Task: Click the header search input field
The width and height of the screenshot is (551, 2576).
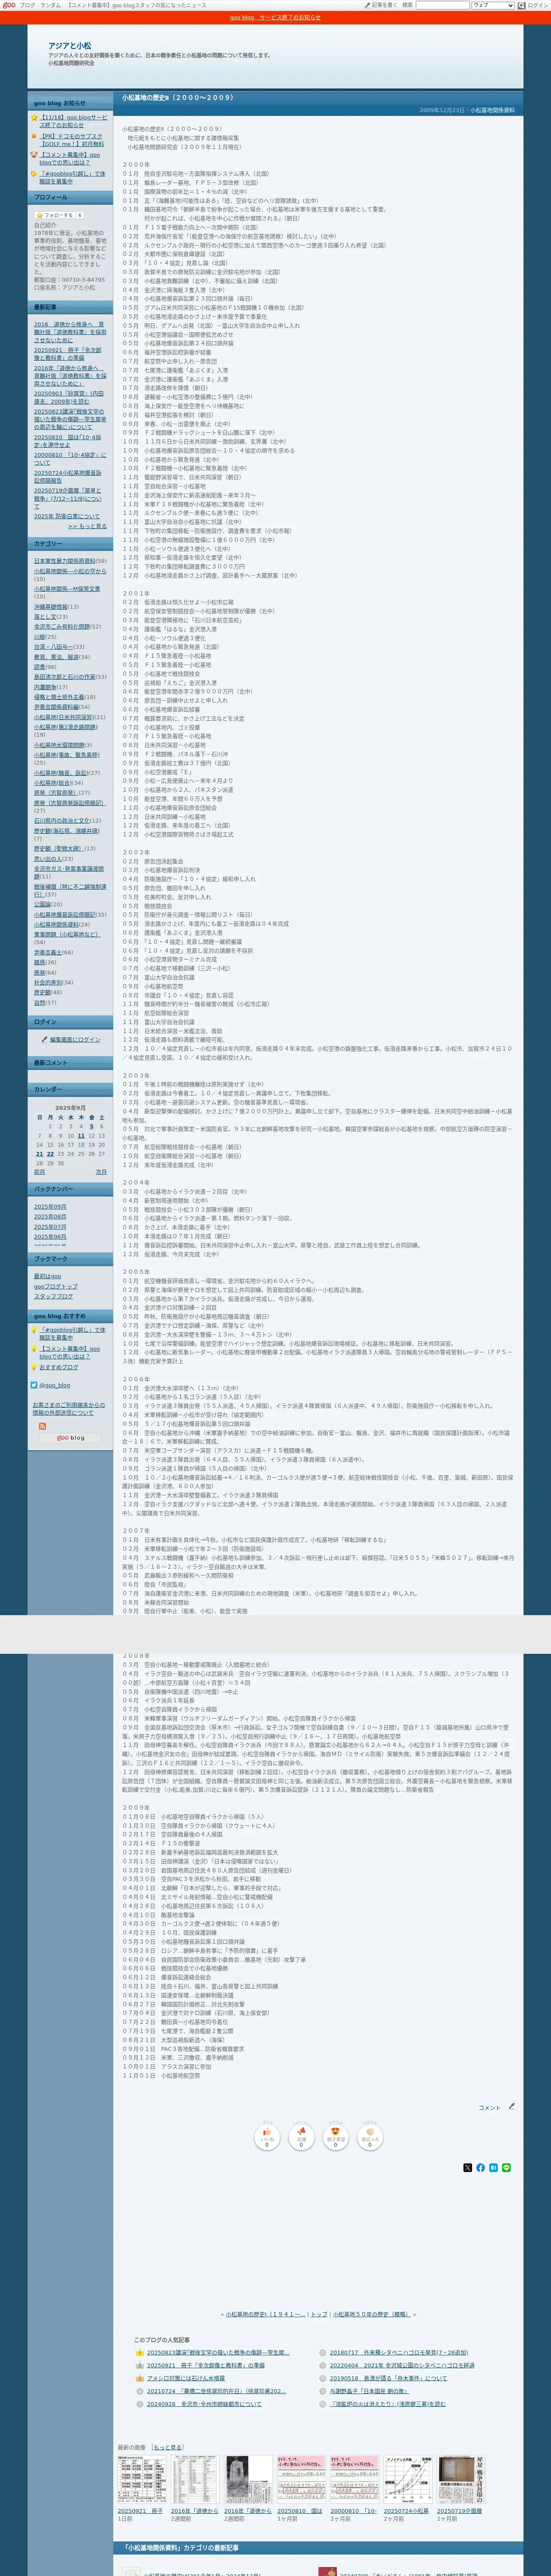Action: [443, 5]
